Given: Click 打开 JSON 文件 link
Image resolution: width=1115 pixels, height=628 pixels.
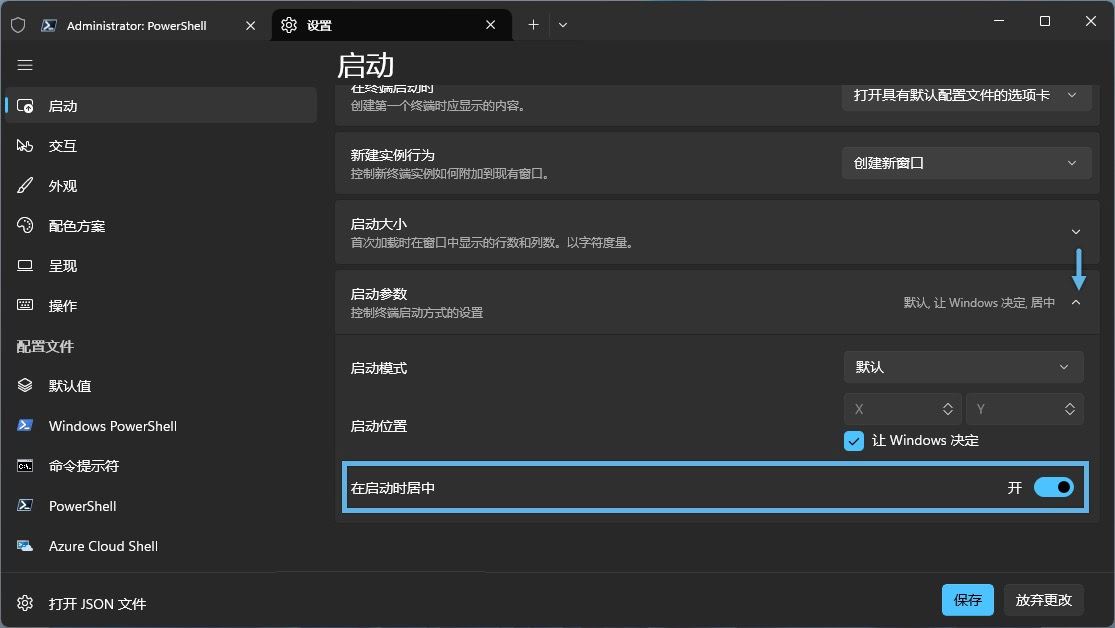Looking at the screenshot, I should [95, 604].
